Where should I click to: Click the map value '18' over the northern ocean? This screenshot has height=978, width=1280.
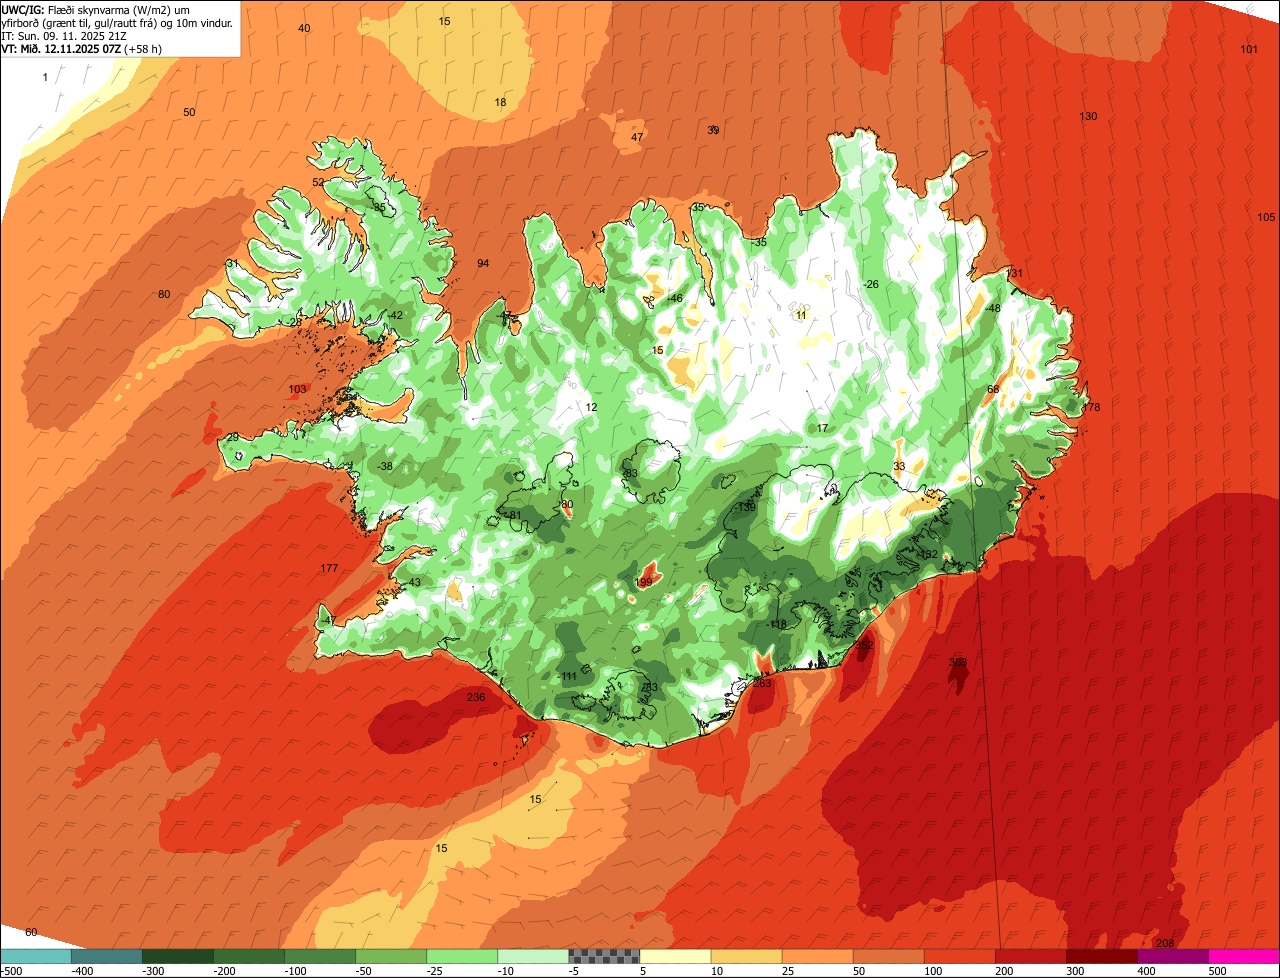(x=500, y=103)
